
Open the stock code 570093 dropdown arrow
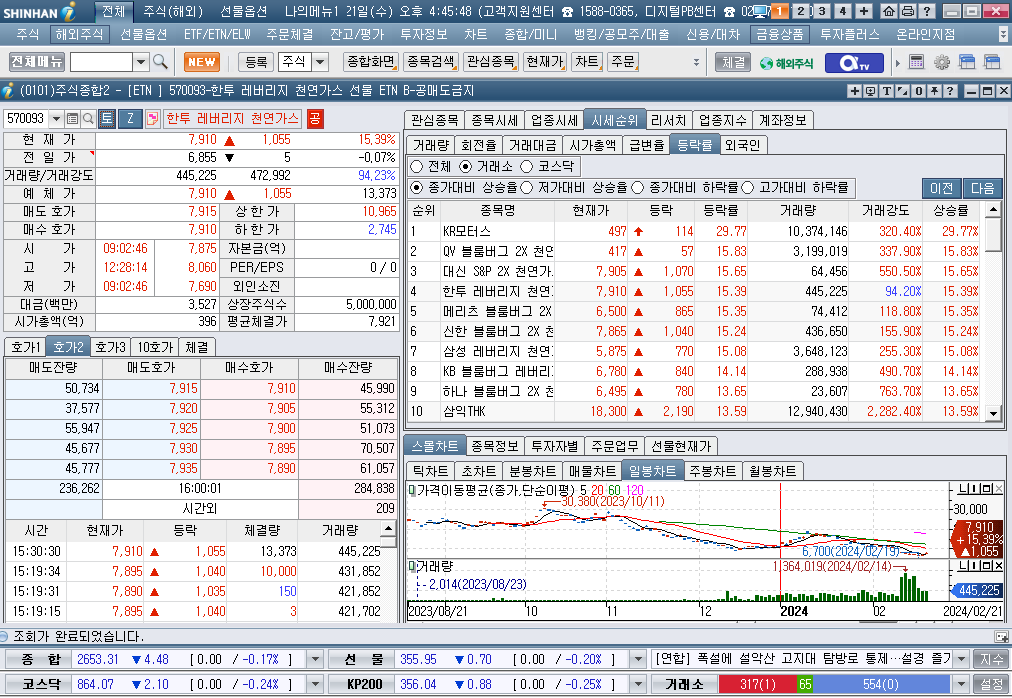click(x=56, y=119)
